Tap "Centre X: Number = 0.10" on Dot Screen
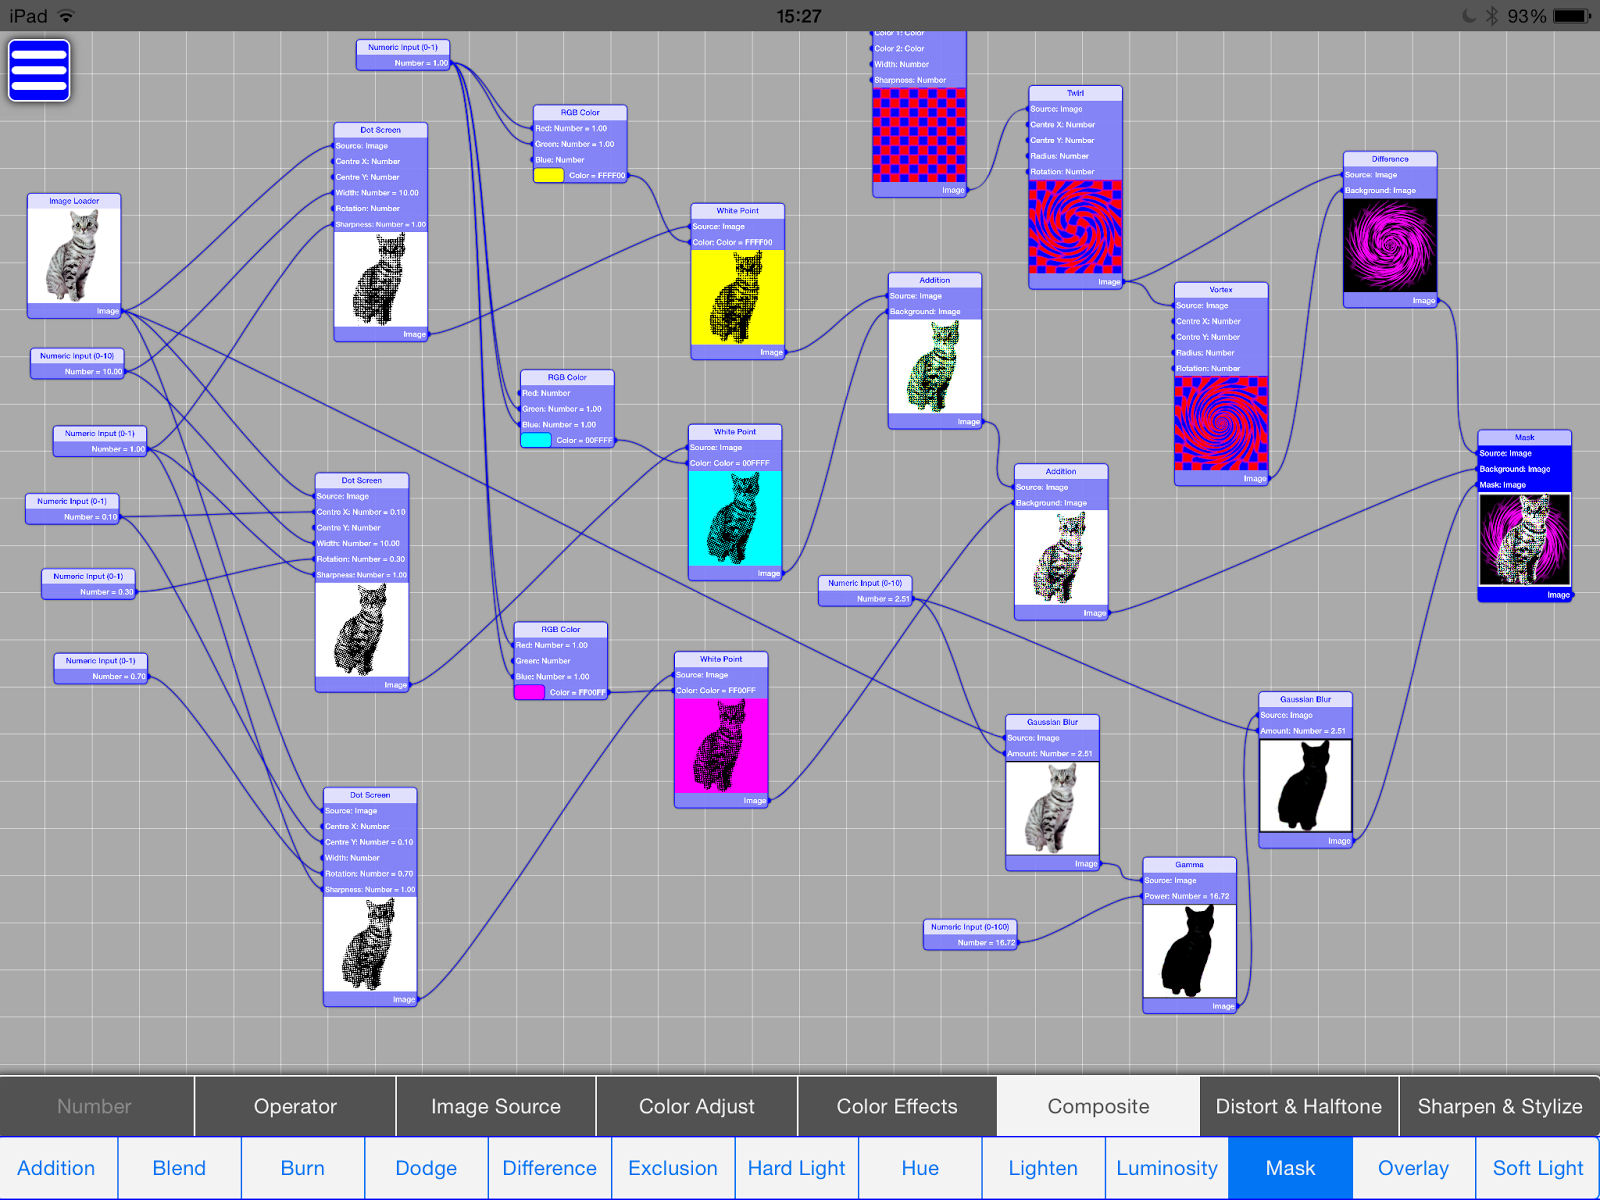Image resolution: width=1600 pixels, height=1200 pixels. (362, 512)
